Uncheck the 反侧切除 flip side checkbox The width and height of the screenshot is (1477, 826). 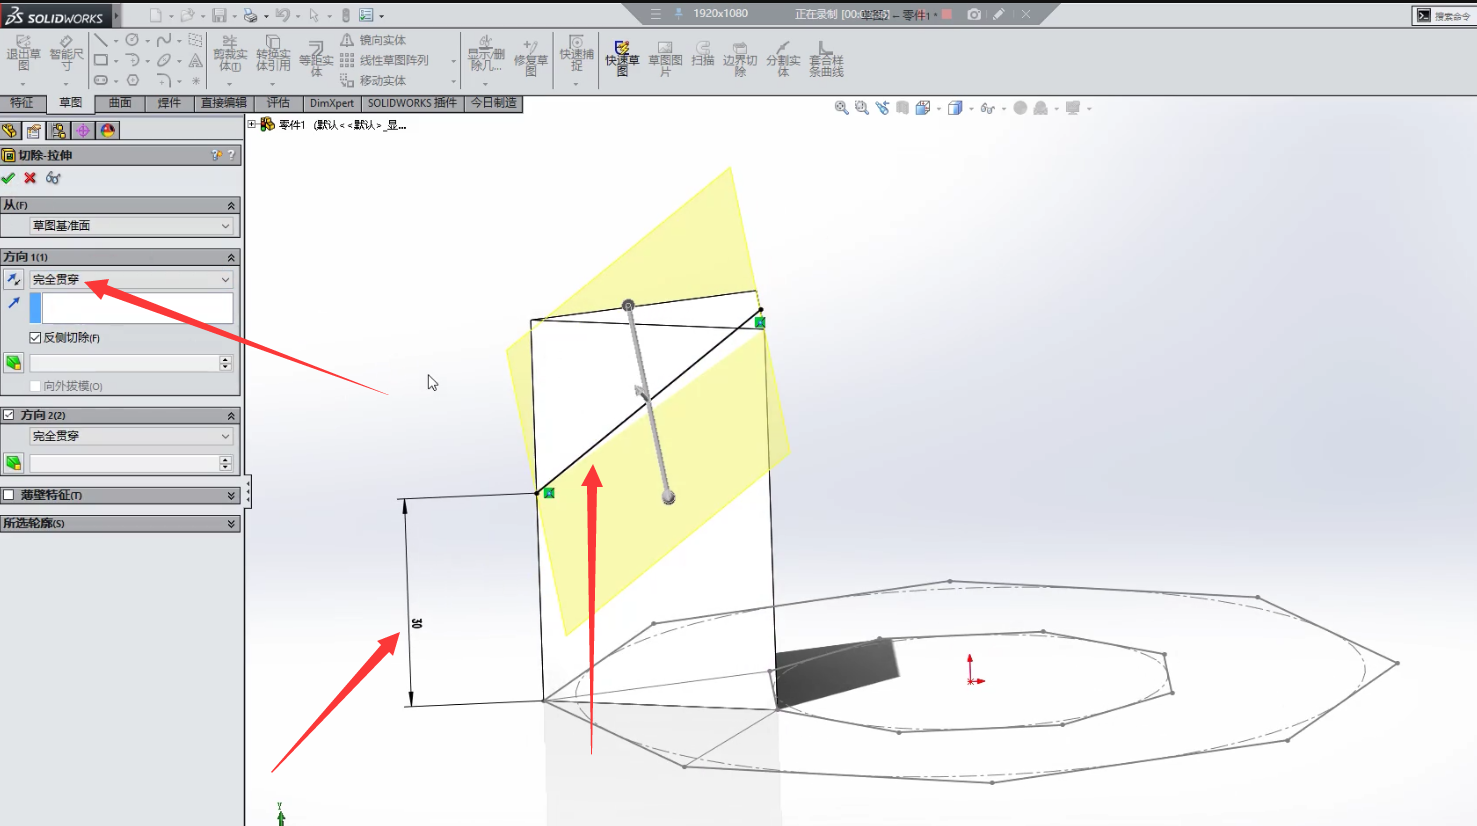click(x=35, y=338)
